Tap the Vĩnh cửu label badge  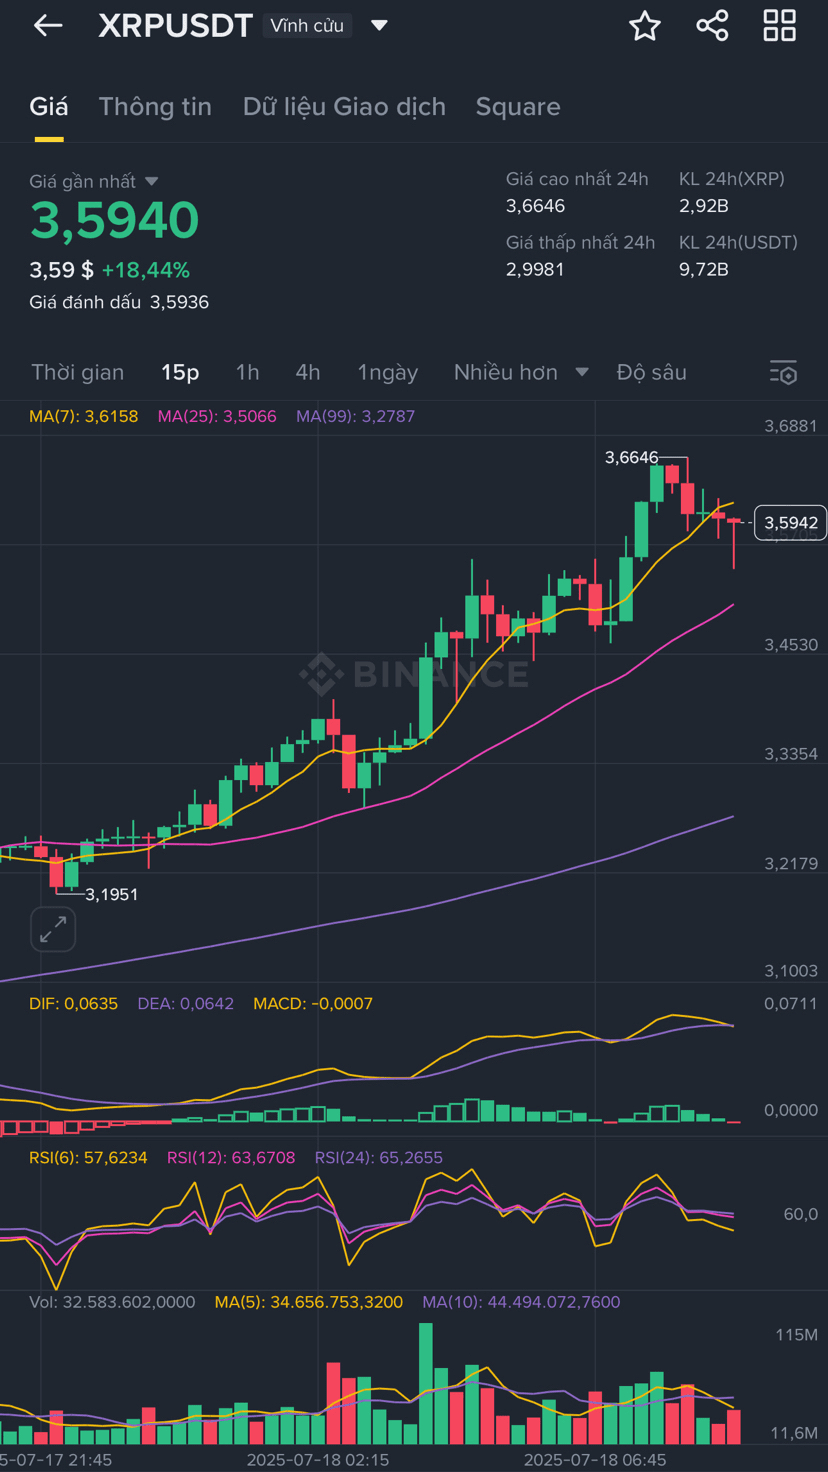point(307,26)
